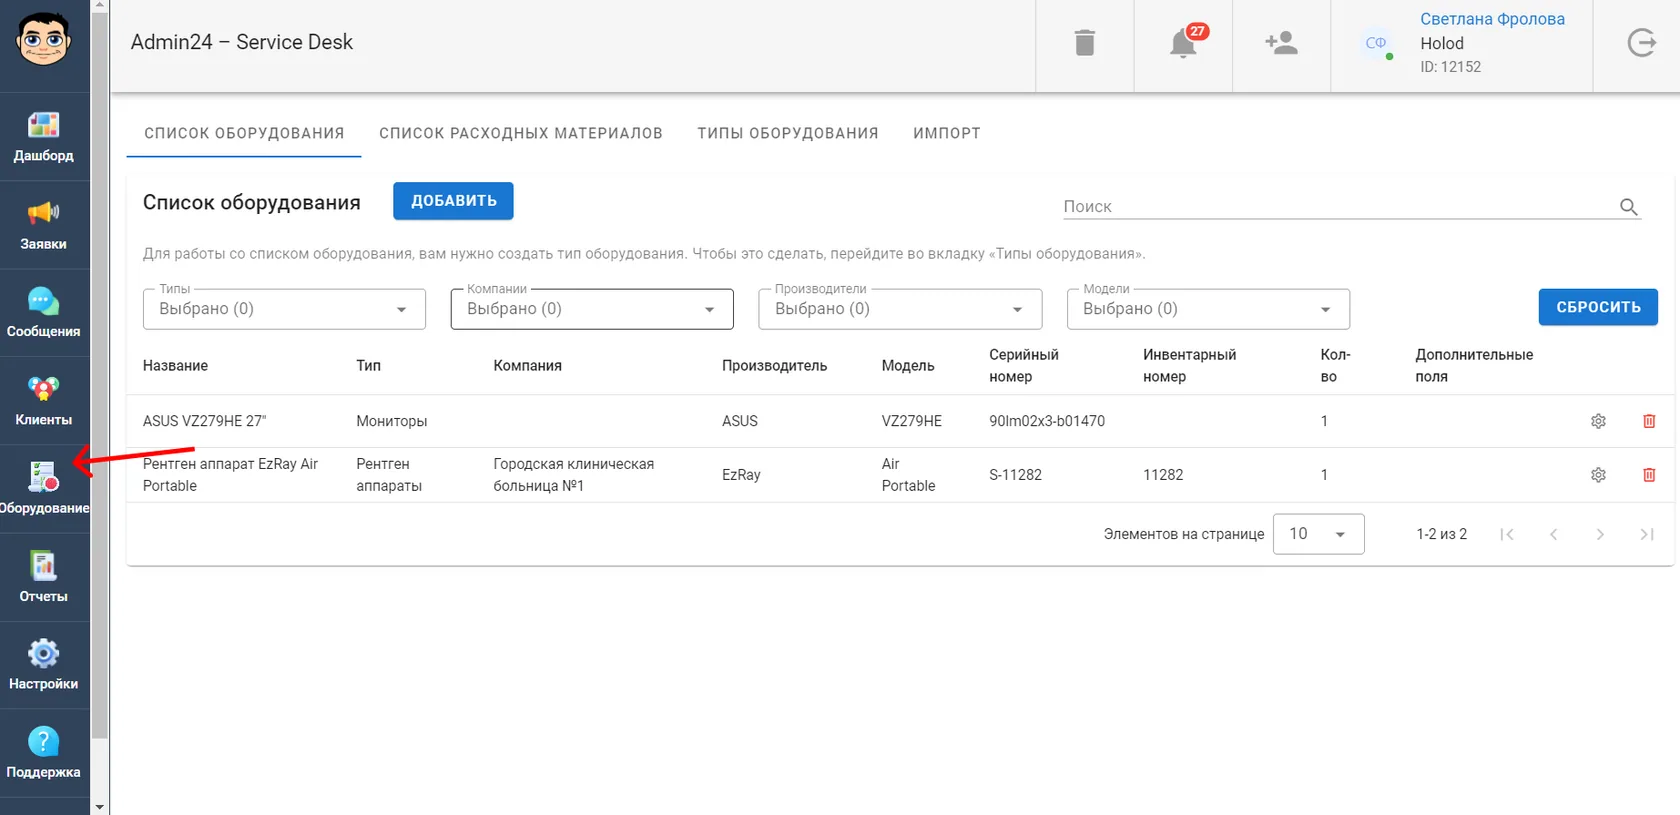Delete the Рентген аппарат EzRay row

(x=1649, y=475)
